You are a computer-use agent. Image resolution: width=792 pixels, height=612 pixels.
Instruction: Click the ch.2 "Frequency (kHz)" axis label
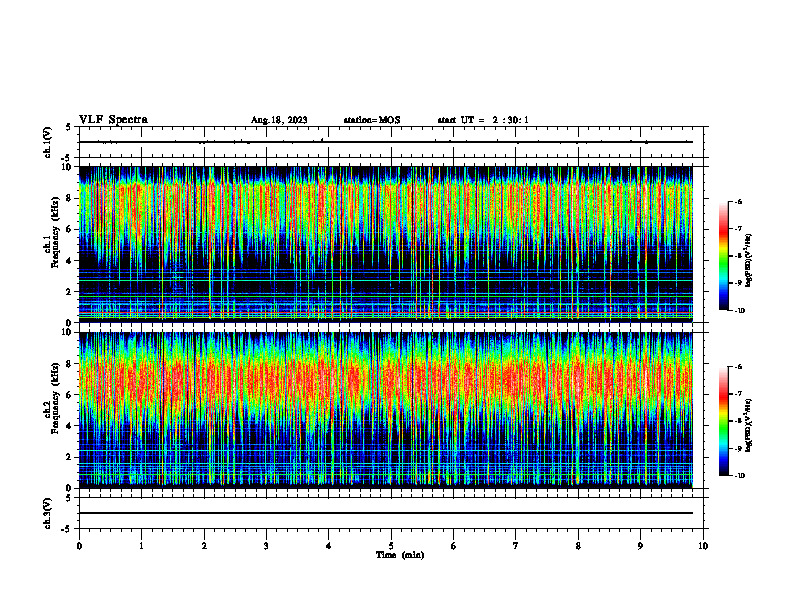[55, 398]
